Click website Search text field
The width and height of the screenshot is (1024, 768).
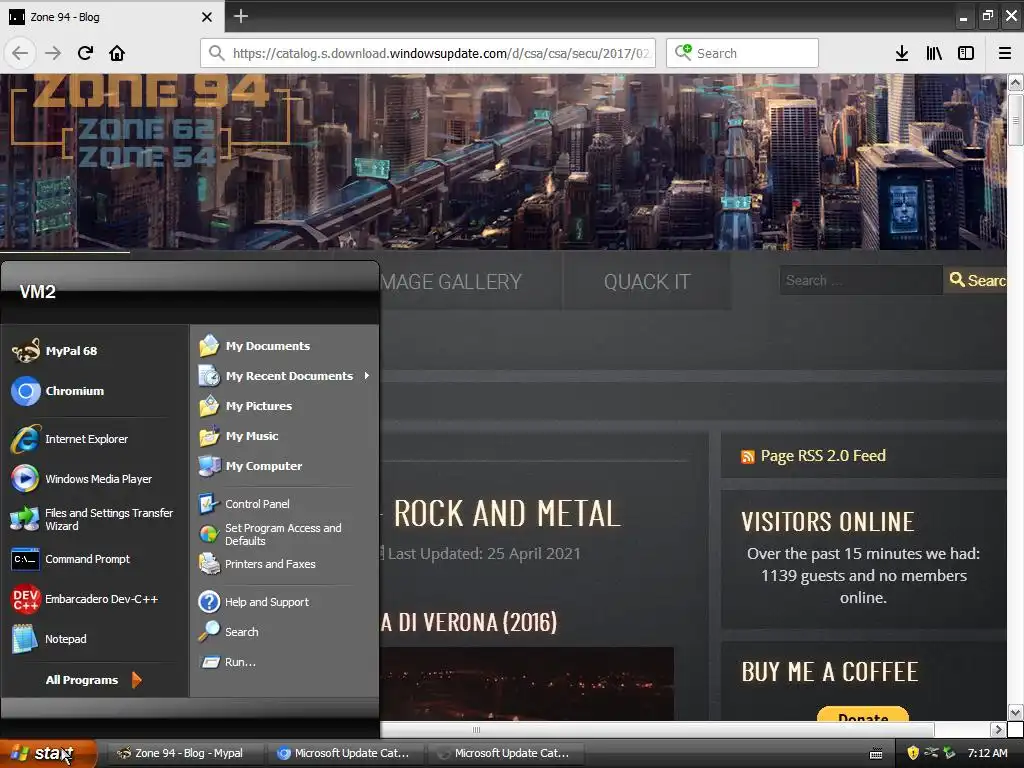[861, 280]
